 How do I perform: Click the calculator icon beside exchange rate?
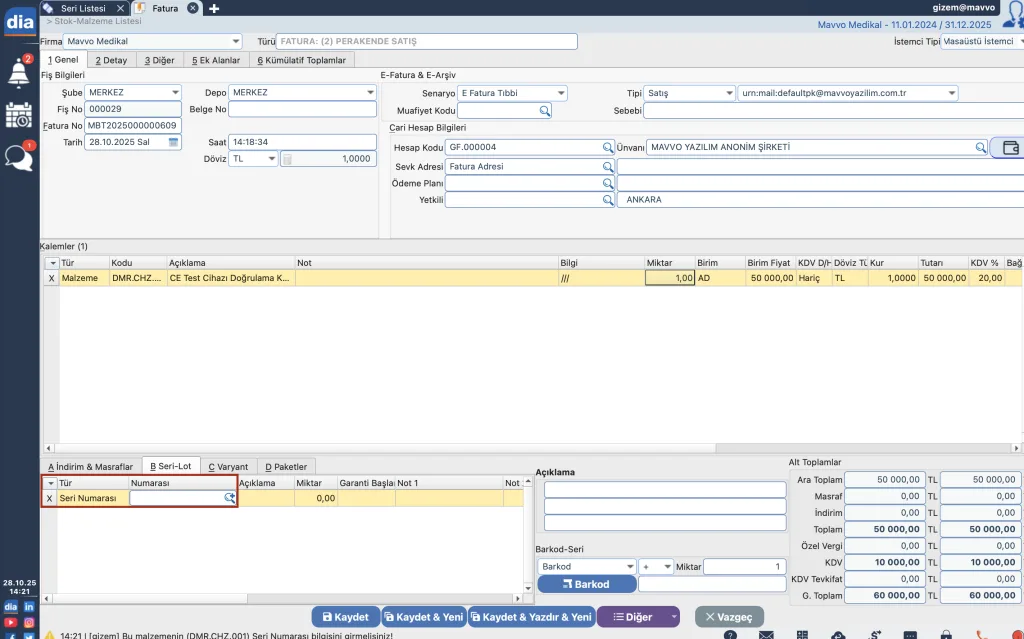coord(287,159)
